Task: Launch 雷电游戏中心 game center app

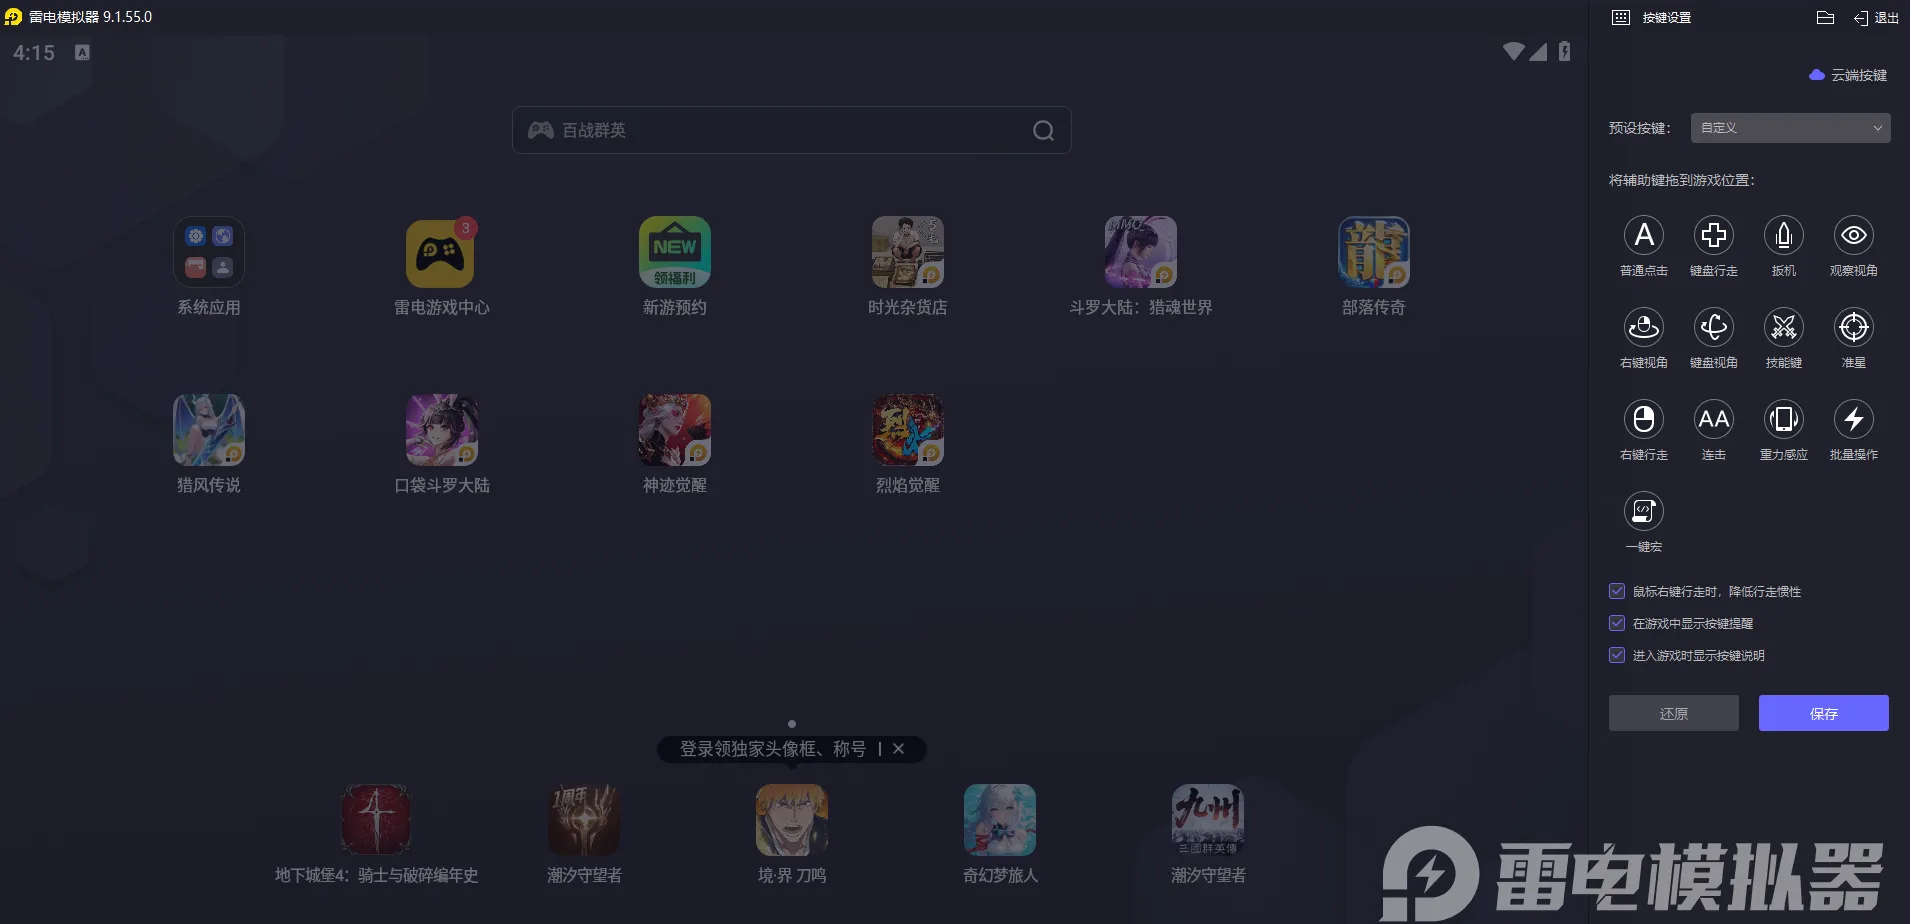Action: tap(442, 252)
